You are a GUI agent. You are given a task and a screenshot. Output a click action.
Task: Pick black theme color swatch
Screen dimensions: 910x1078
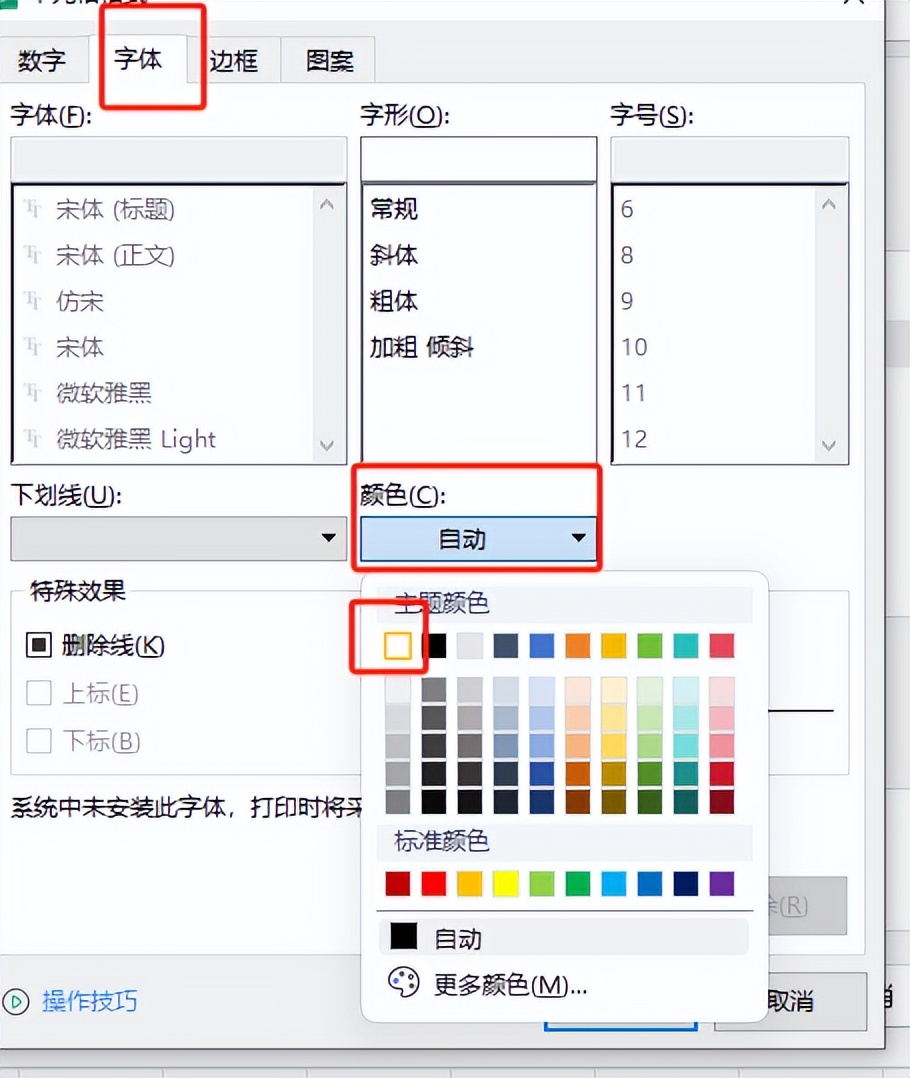coord(434,646)
